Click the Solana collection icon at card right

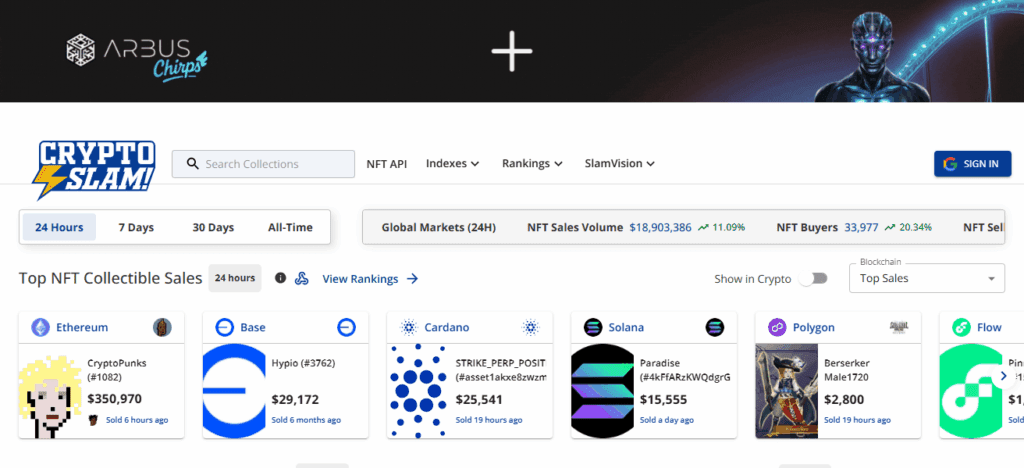pyautogui.click(x=714, y=328)
